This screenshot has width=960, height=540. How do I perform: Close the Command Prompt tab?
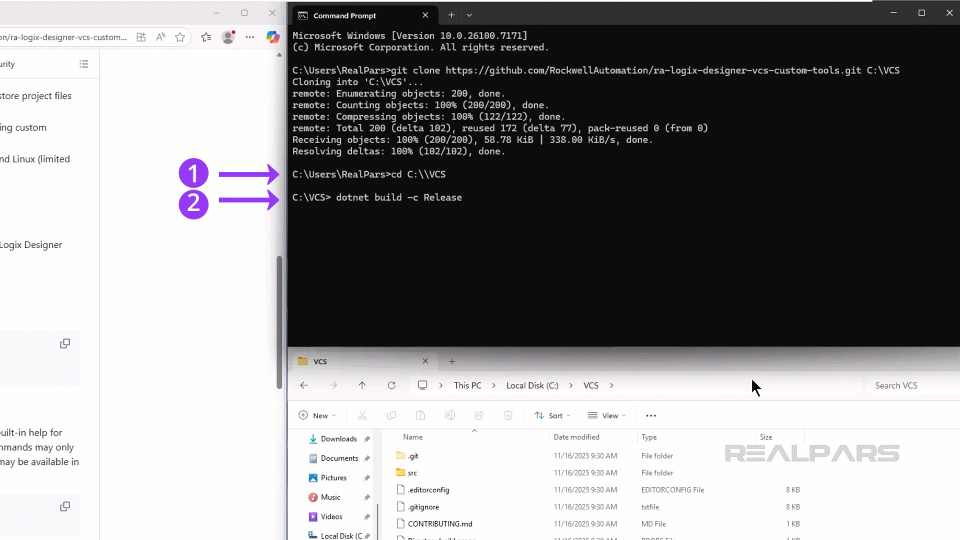tap(426, 15)
